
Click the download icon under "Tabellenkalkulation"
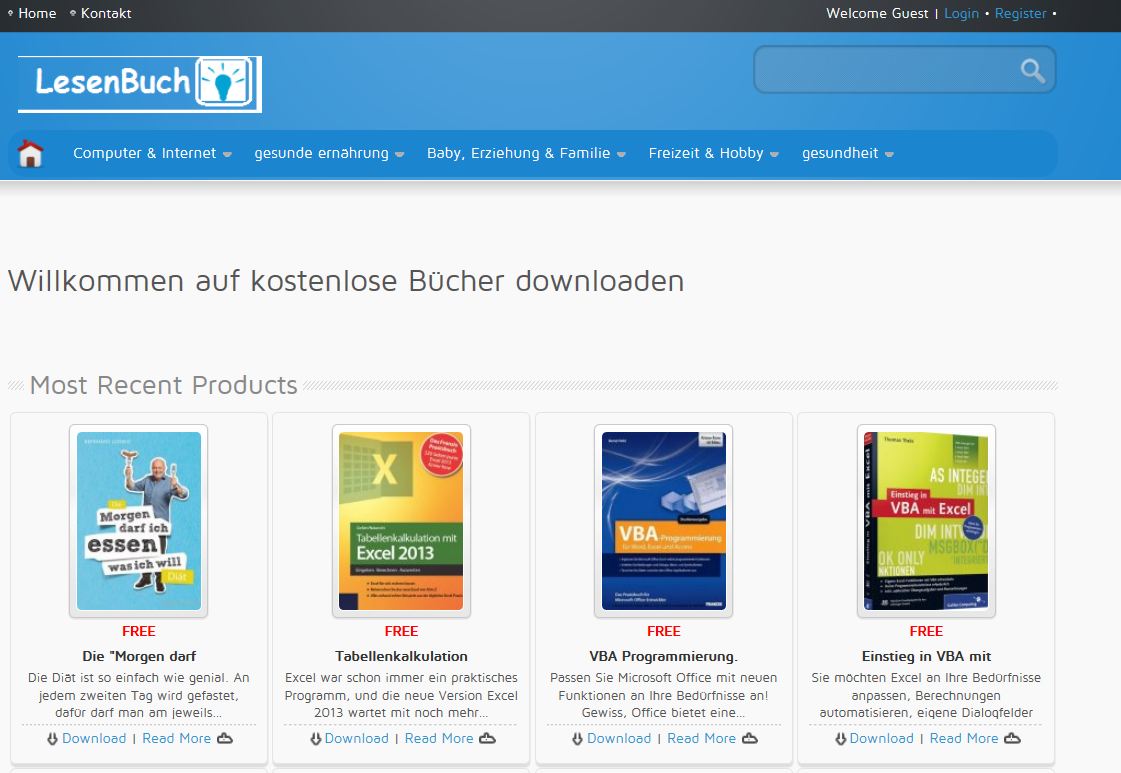point(316,738)
